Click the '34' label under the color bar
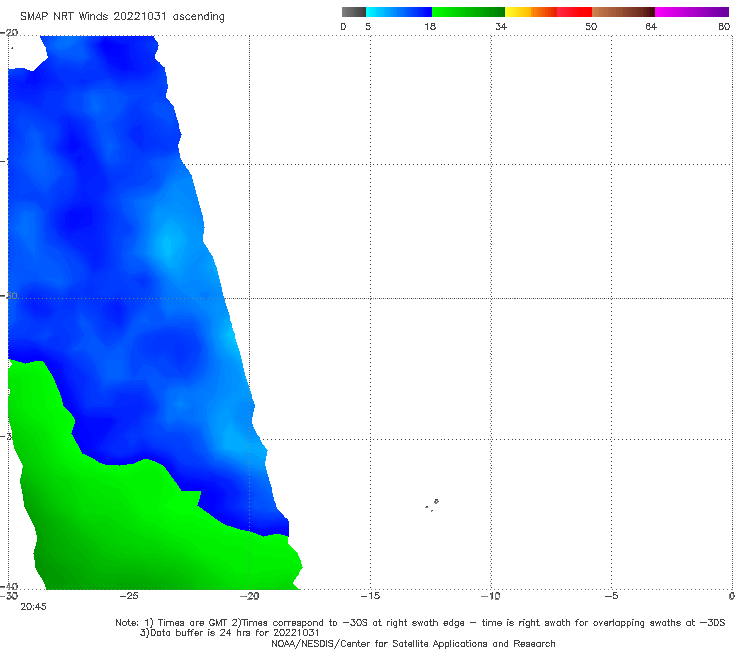Image resolution: width=740 pixels, height=650 pixels. tap(501, 27)
